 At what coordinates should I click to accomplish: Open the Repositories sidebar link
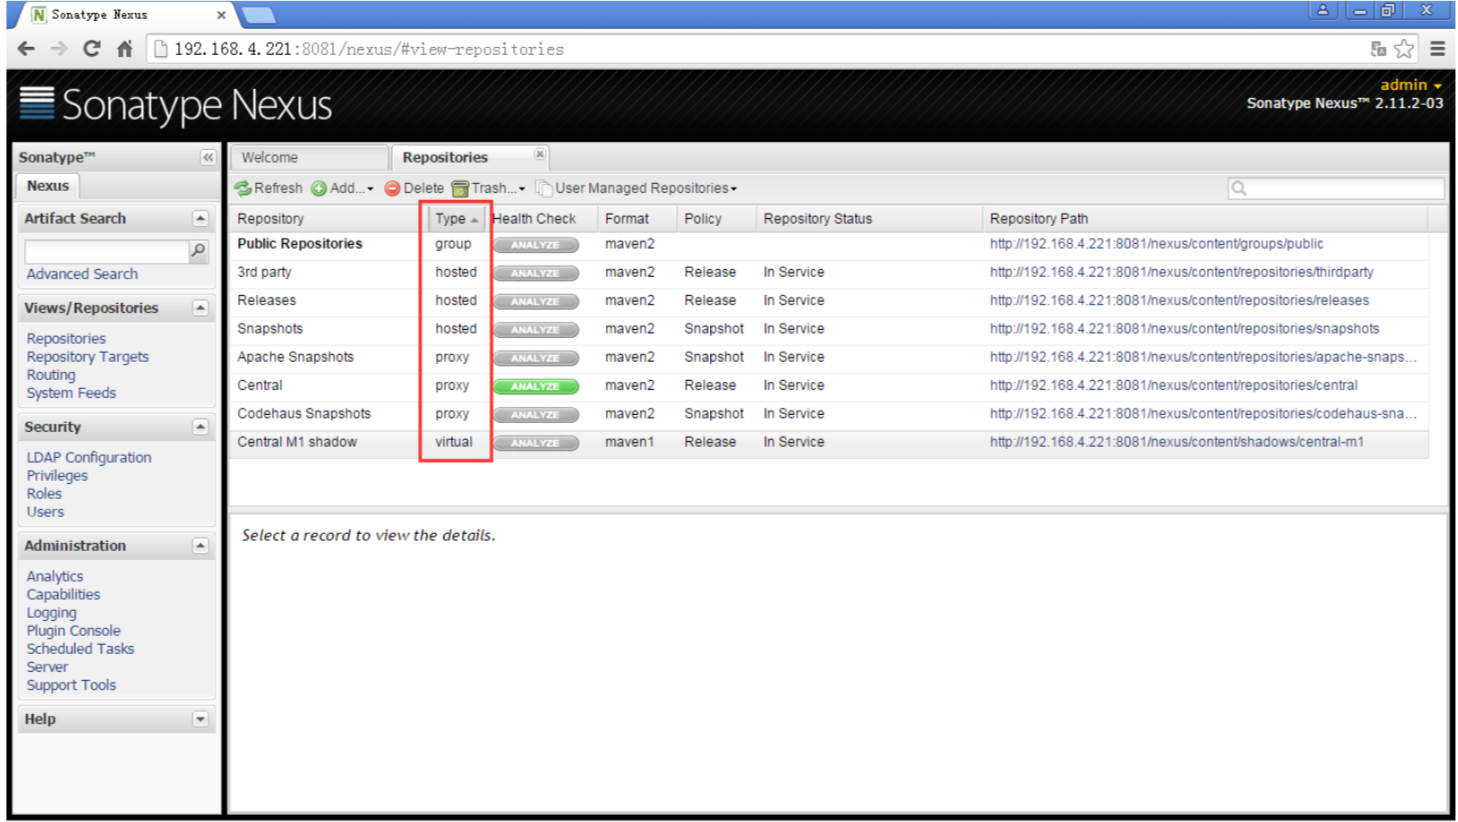66,339
